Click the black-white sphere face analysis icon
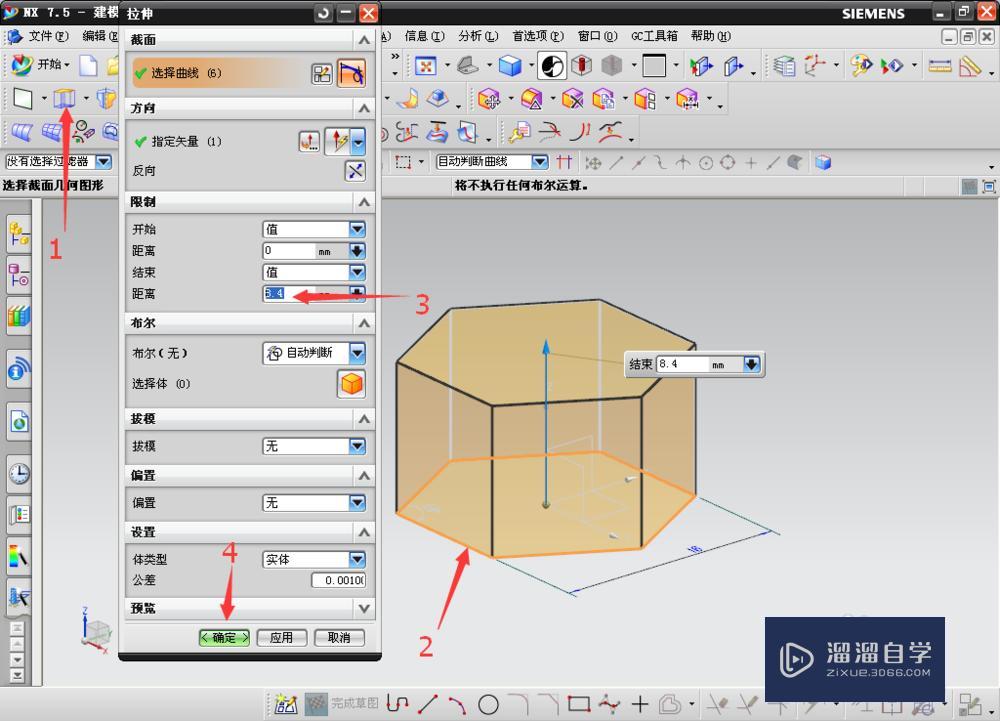The width and height of the screenshot is (1000, 721). tap(552, 65)
